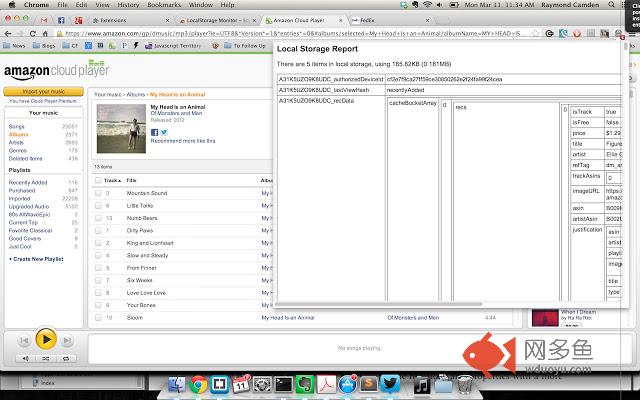Open Finder from the dock
The height and width of the screenshot is (400, 640).
(x=177, y=384)
